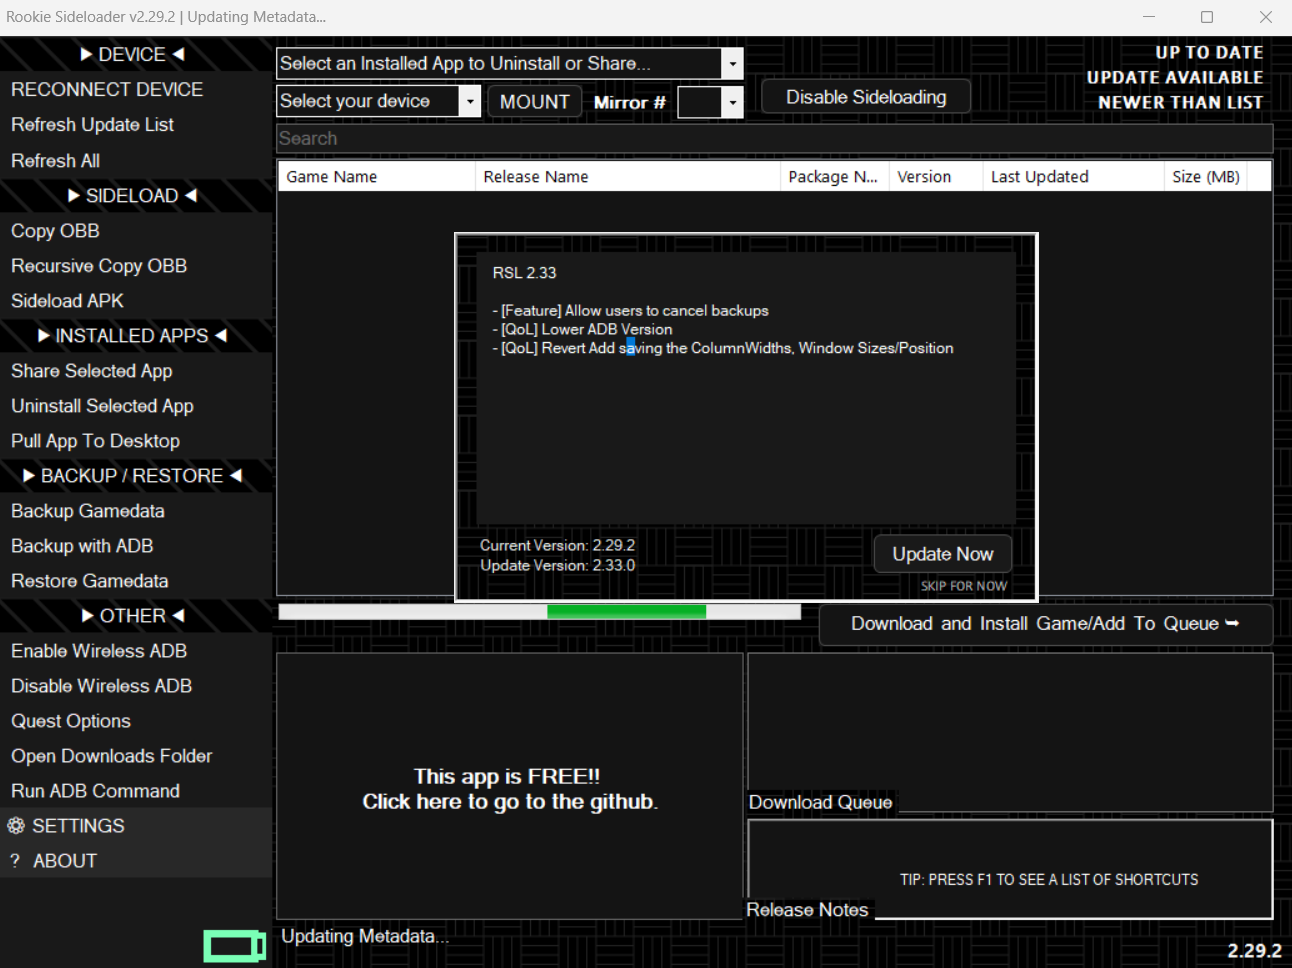The height and width of the screenshot is (968, 1292).
Task: Click Backup Gamedata
Action: (136, 511)
